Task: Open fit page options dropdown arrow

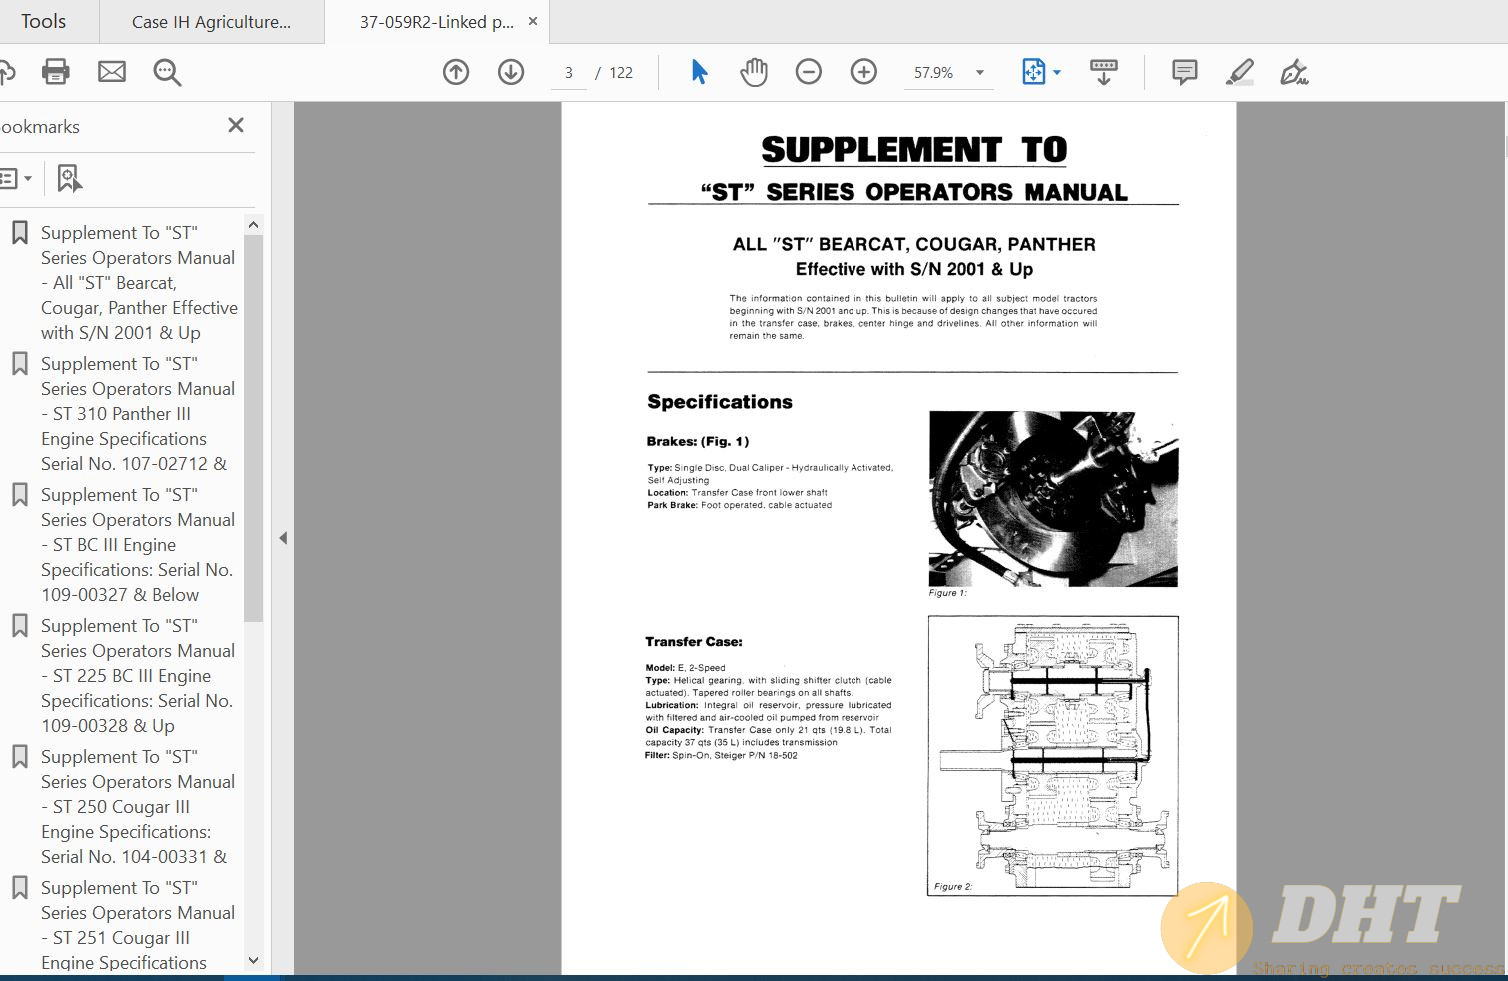Action: pyautogui.click(x=1057, y=72)
